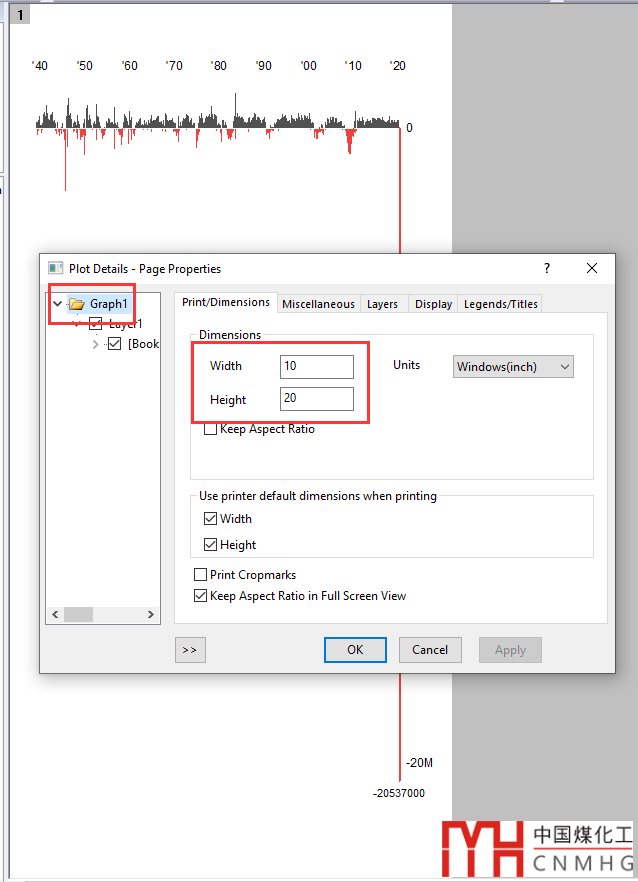638x882 pixels.
Task: Toggle Keep Aspect Ratio in Full Screen View
Action: (200, 596)
